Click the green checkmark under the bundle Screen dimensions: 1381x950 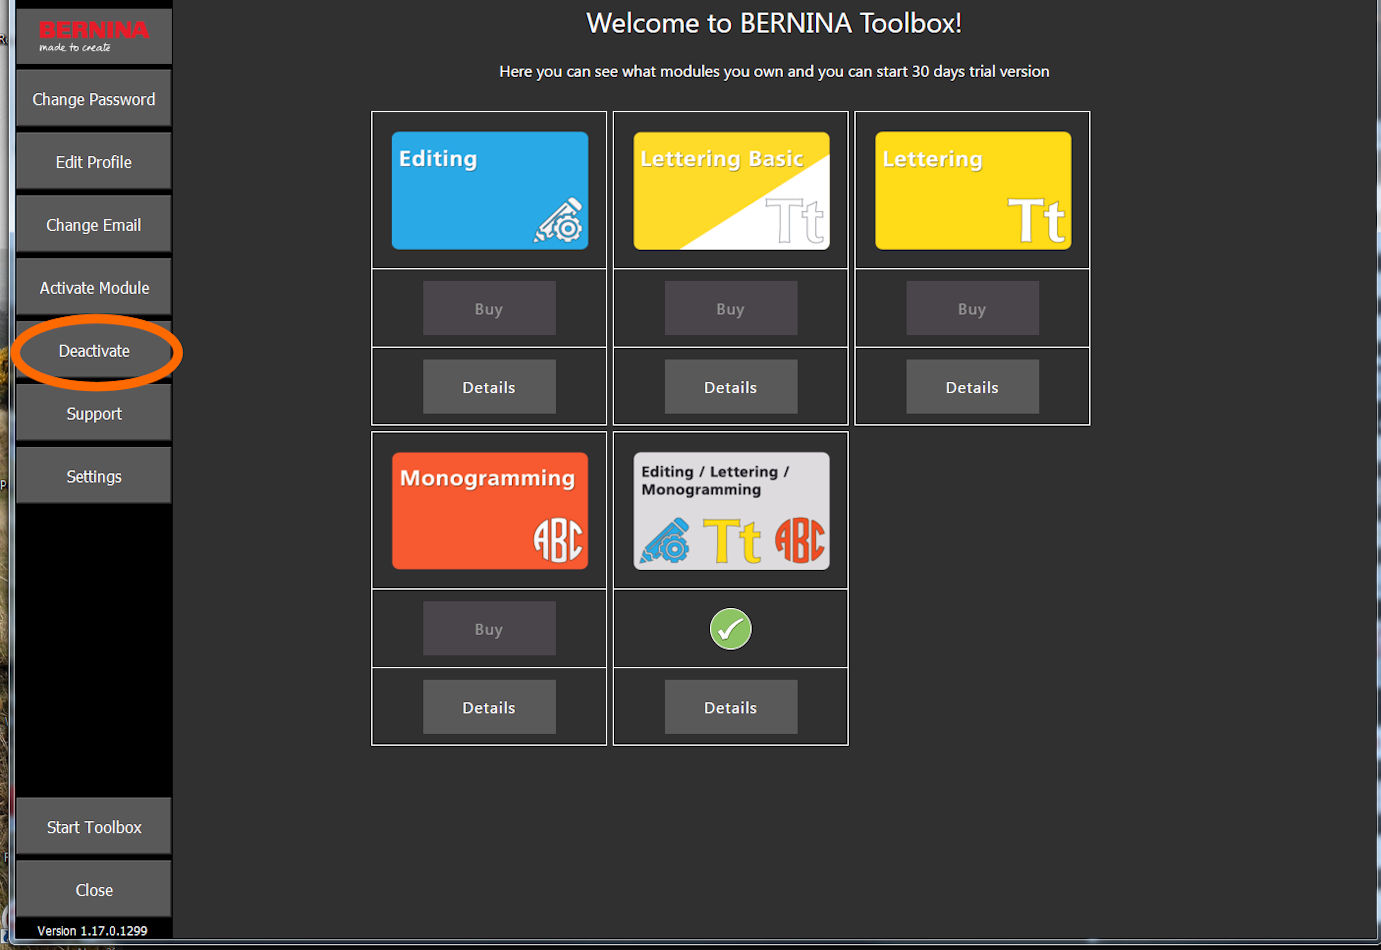[731, 629]
